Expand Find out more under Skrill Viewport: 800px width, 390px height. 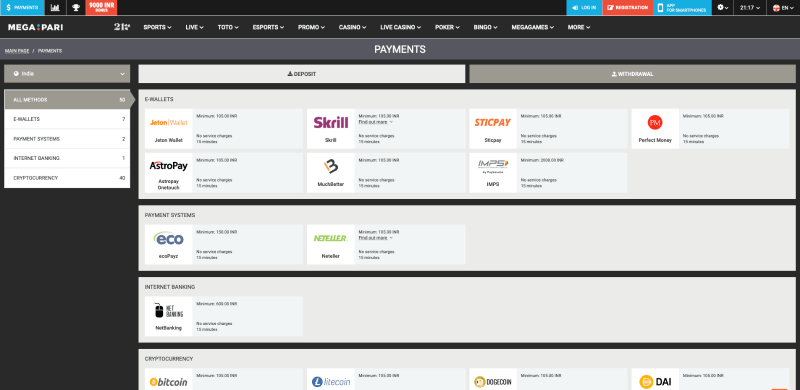[376, 122]
